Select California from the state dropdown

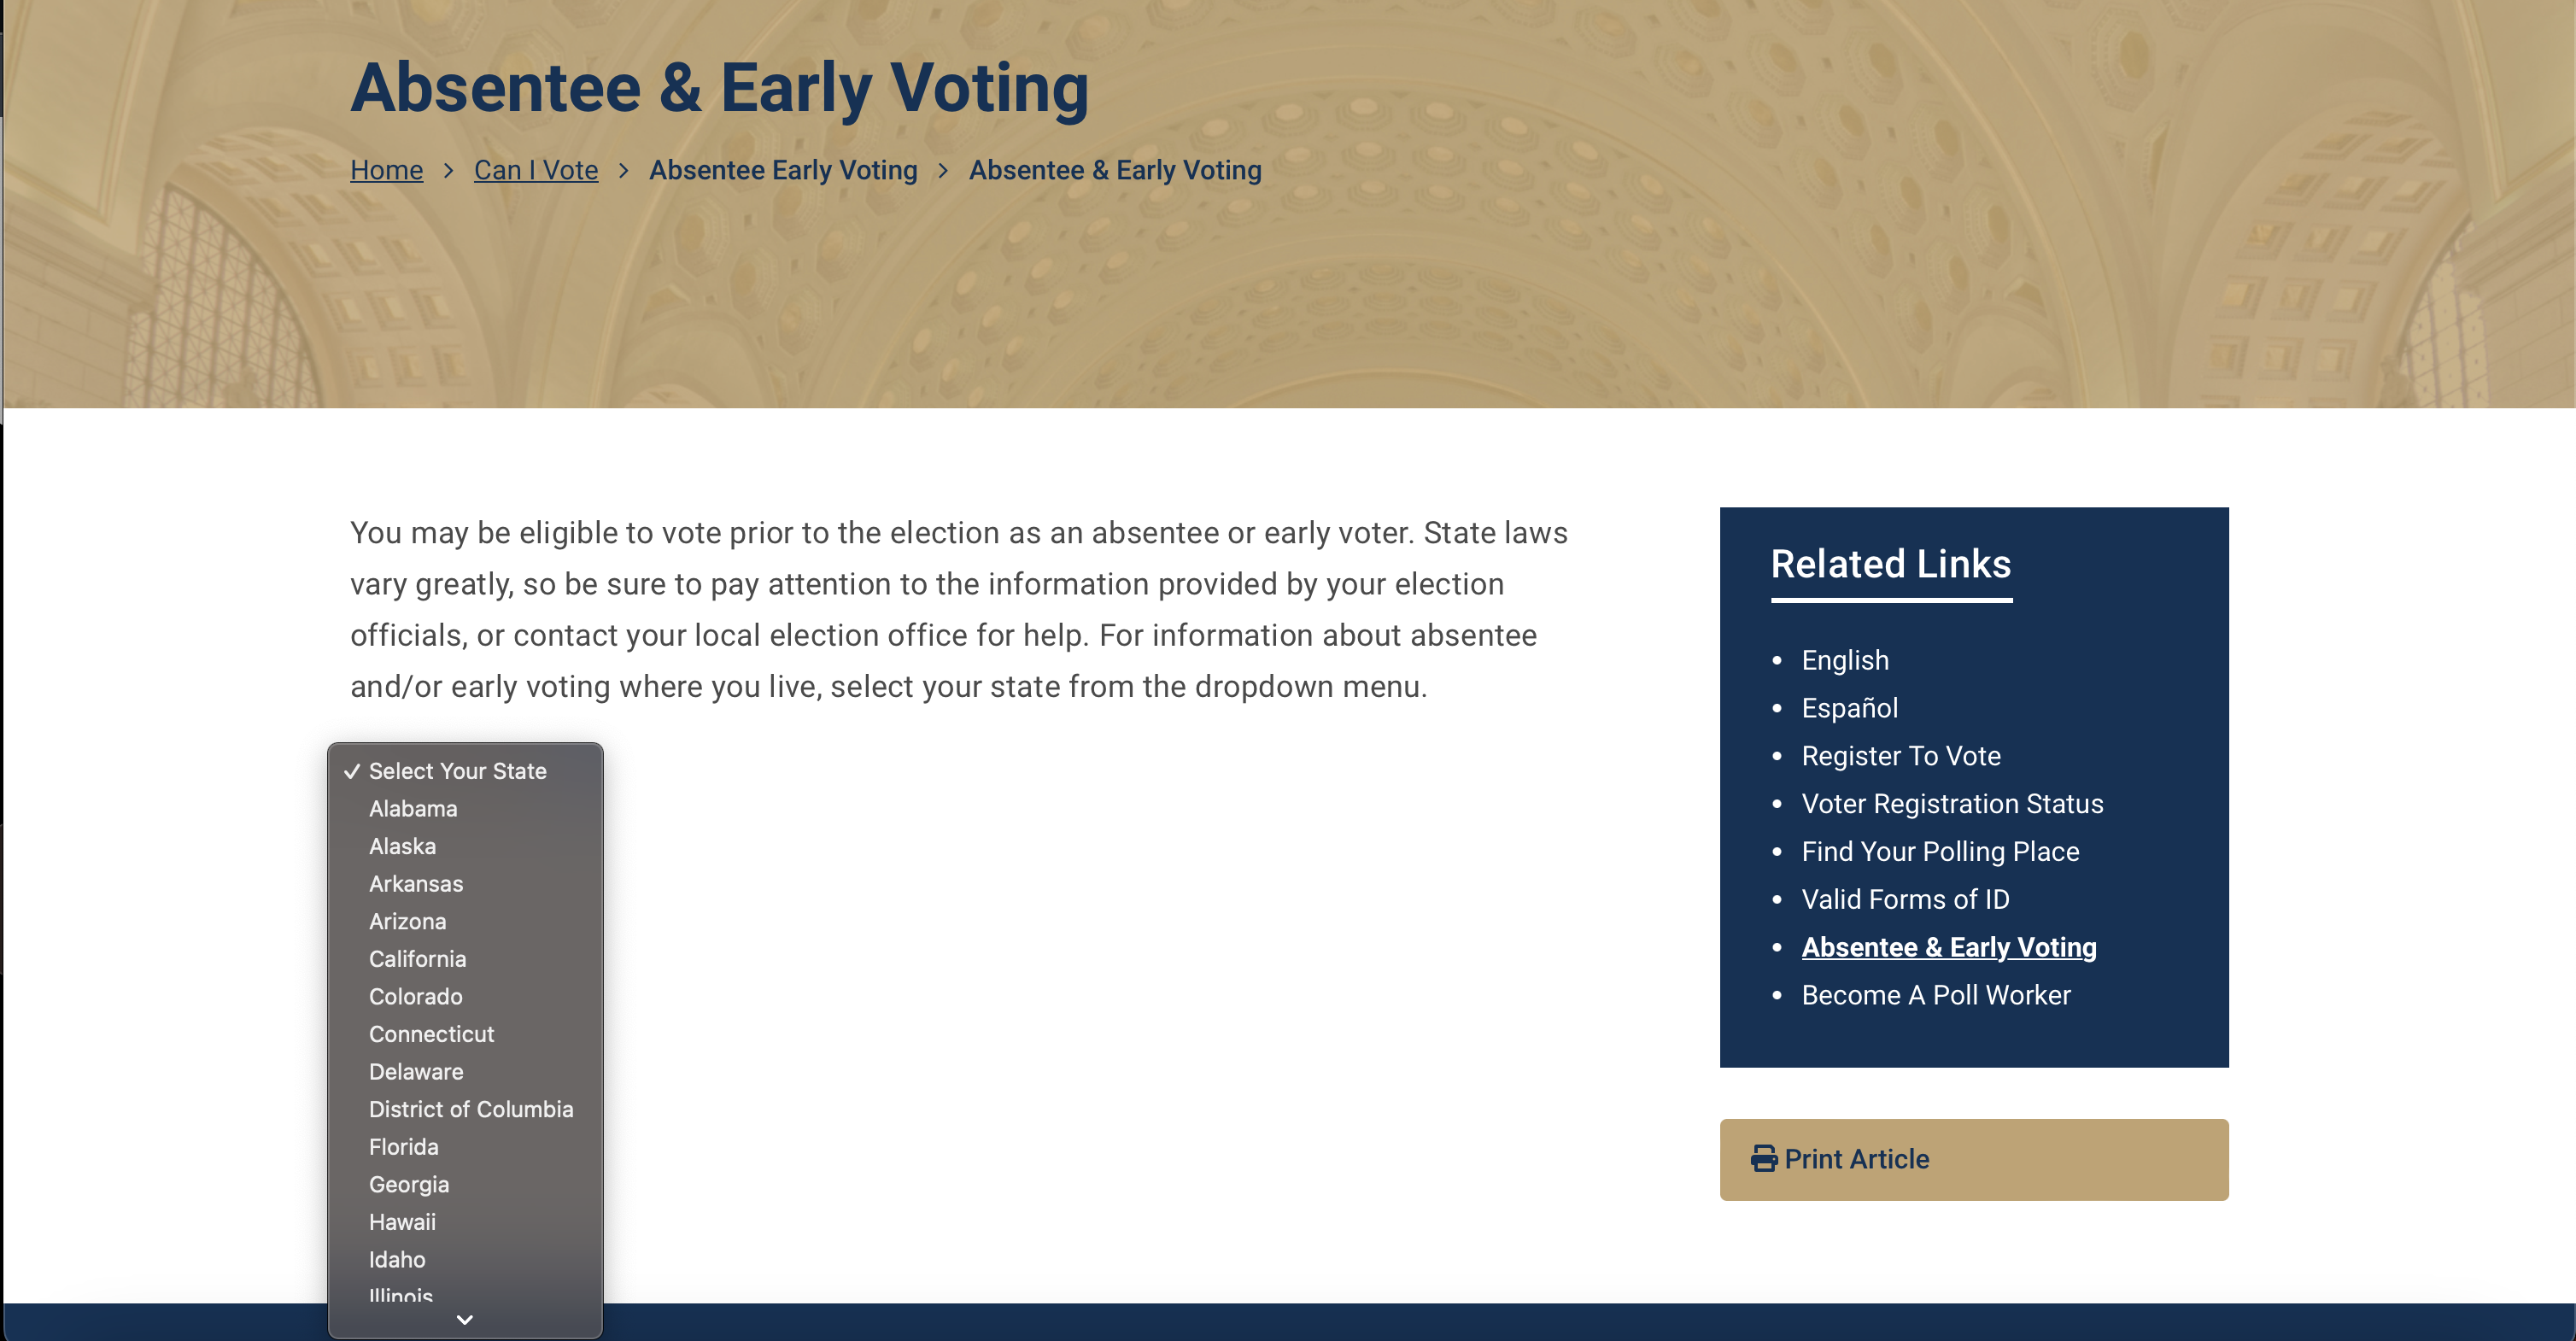click(417, 958)
